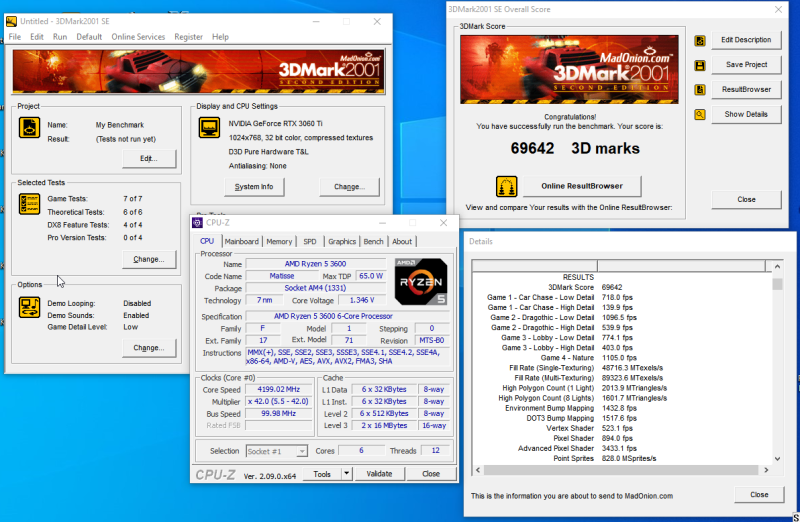Viewport: 800px width, 522px height.
Task: Click the Edit Description button
Action: pos(746,40)
